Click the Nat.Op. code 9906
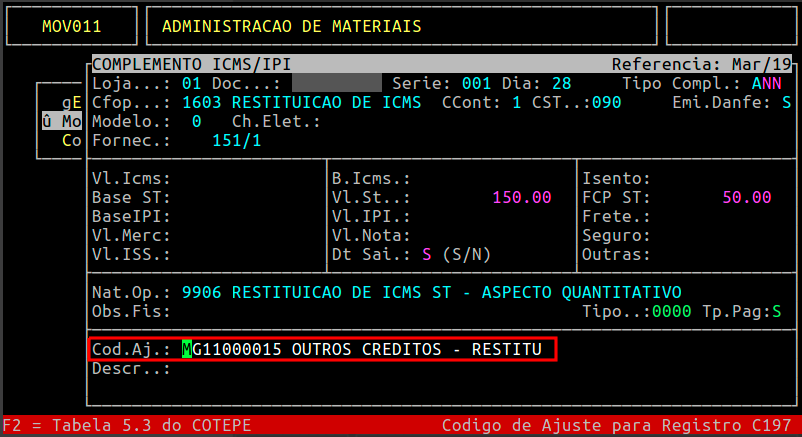This screenshot has width=802, height=437. click(202, 293)
